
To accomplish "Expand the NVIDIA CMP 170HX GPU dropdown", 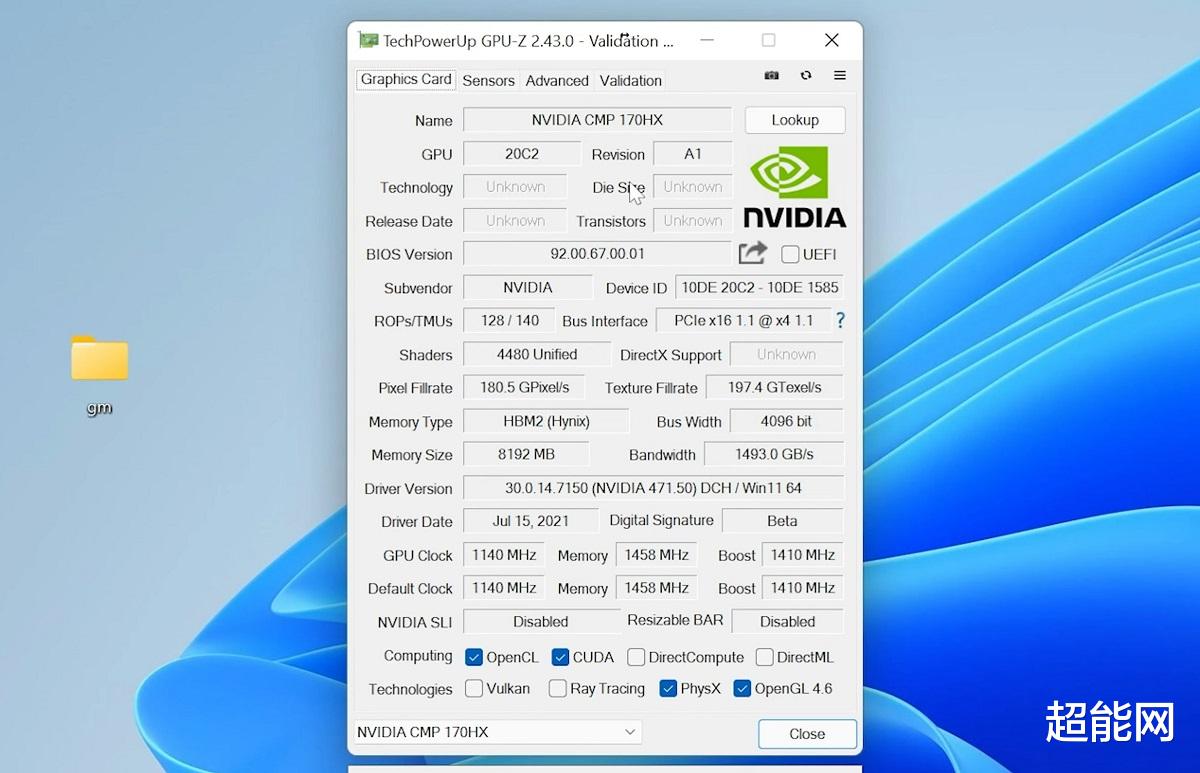I will pos(497,732).
